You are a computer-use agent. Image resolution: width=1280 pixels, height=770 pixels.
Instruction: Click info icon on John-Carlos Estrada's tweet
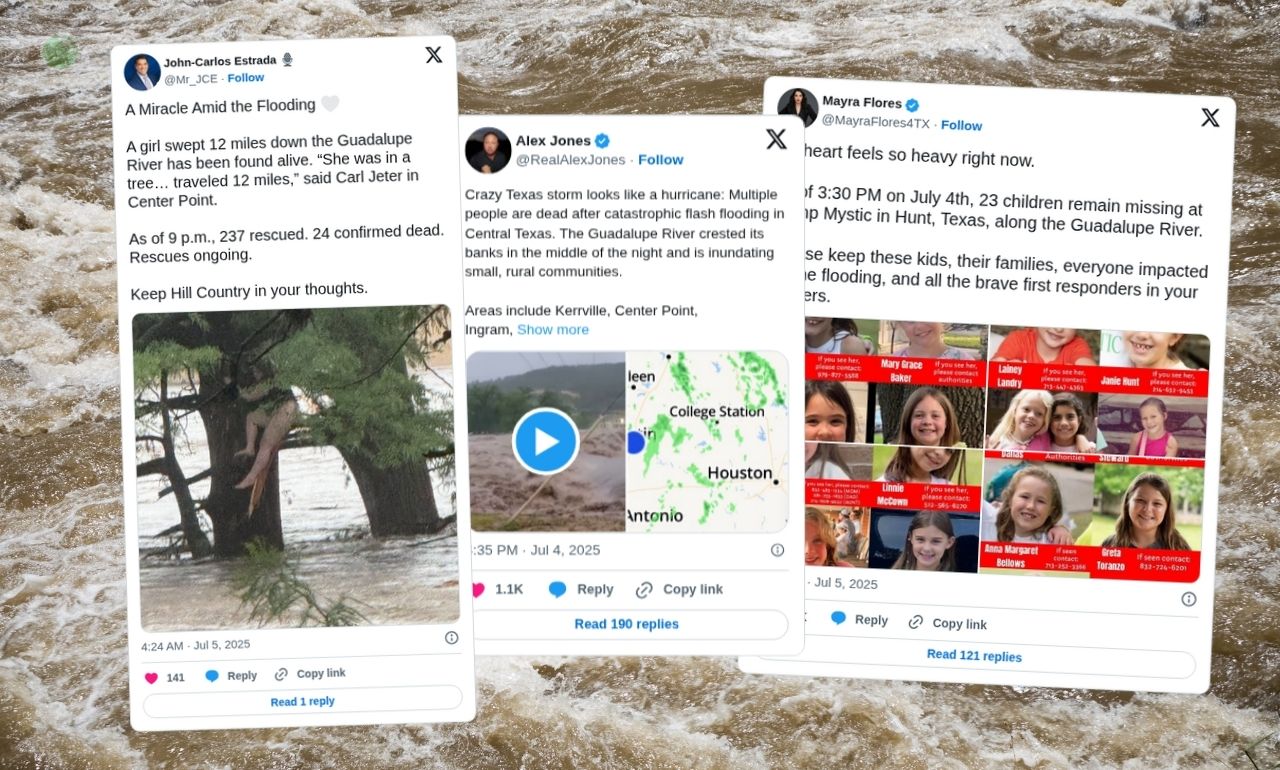click(x=451, y=637)
